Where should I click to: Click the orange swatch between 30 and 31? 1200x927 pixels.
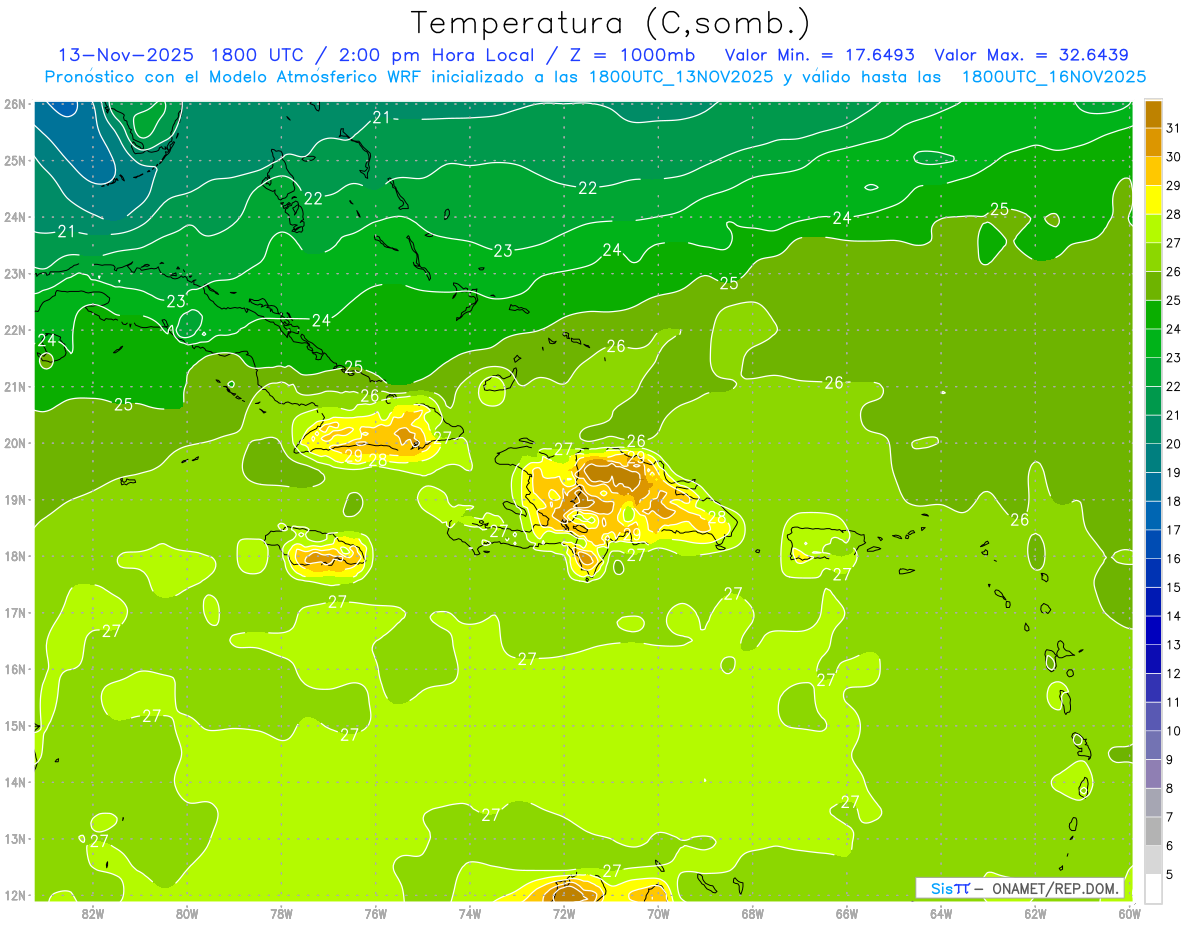click(1153, 142)
